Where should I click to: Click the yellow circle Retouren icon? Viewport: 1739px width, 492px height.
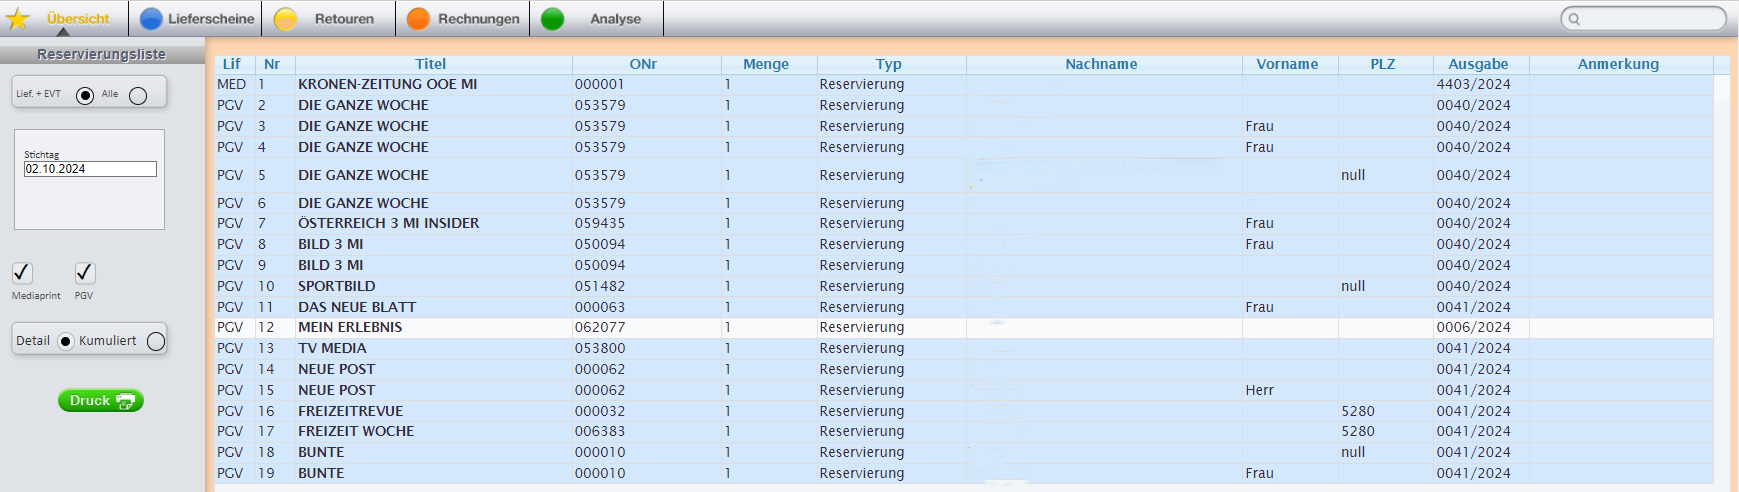[286, 19]
